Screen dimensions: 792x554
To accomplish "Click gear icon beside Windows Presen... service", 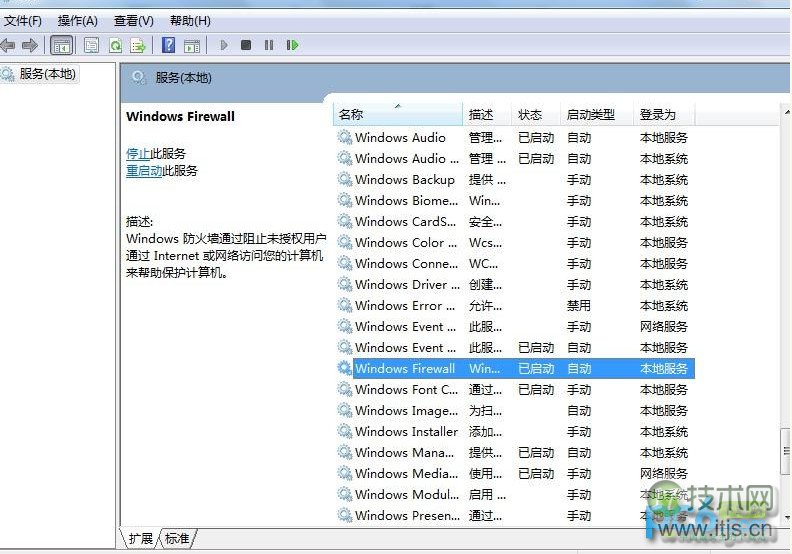I will [344, 515].
